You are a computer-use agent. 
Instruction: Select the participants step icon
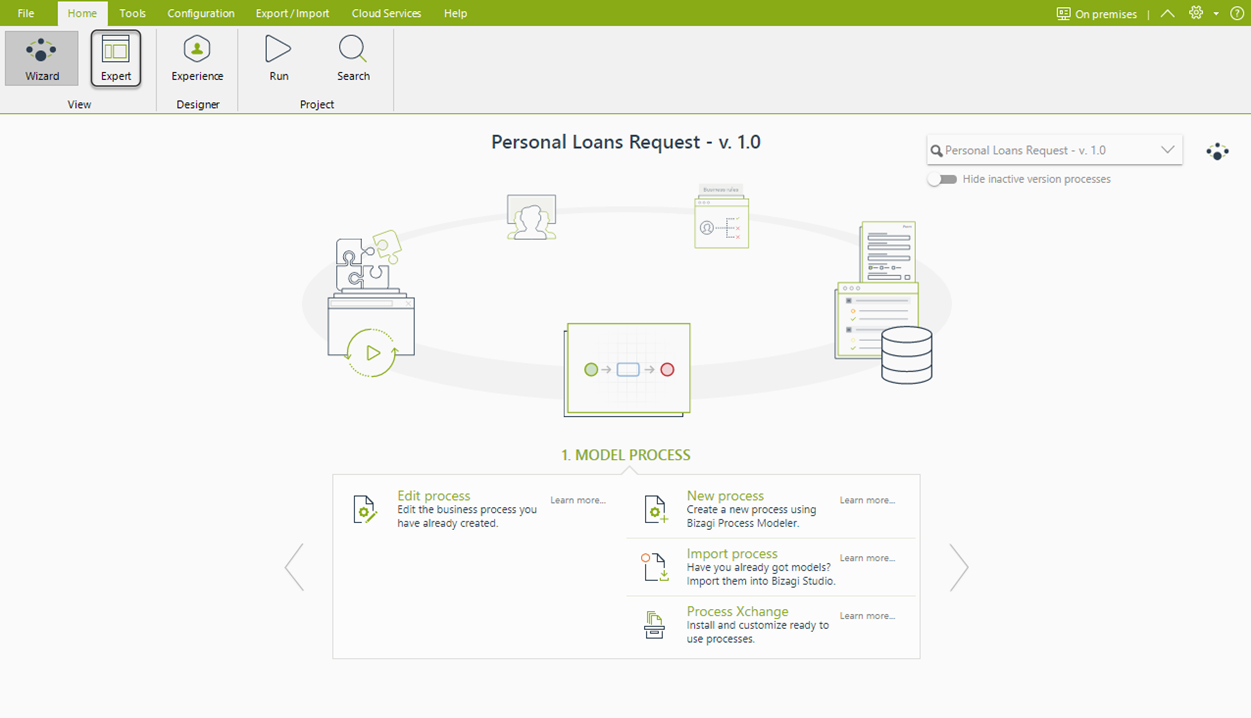click(x=531, y=217)
